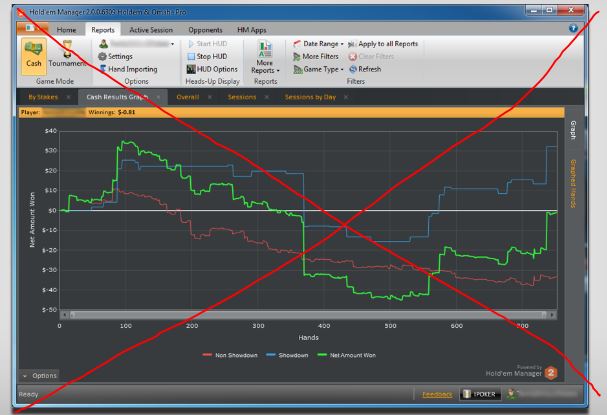Click the application menu orb button

(32, 29)
